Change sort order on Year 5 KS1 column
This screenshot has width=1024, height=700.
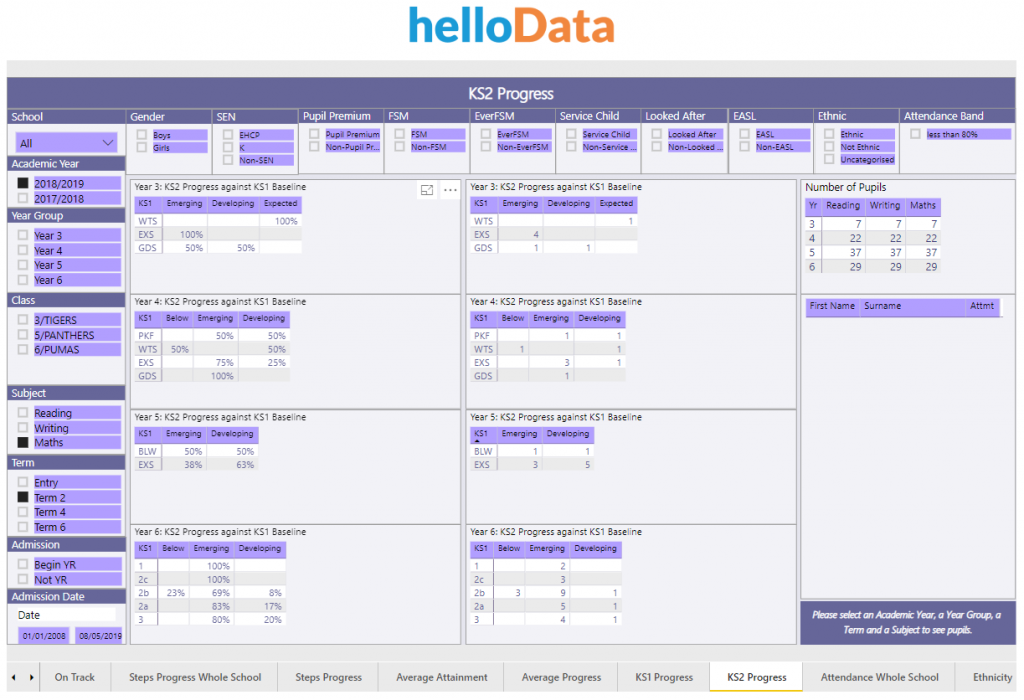click(481, 434)
